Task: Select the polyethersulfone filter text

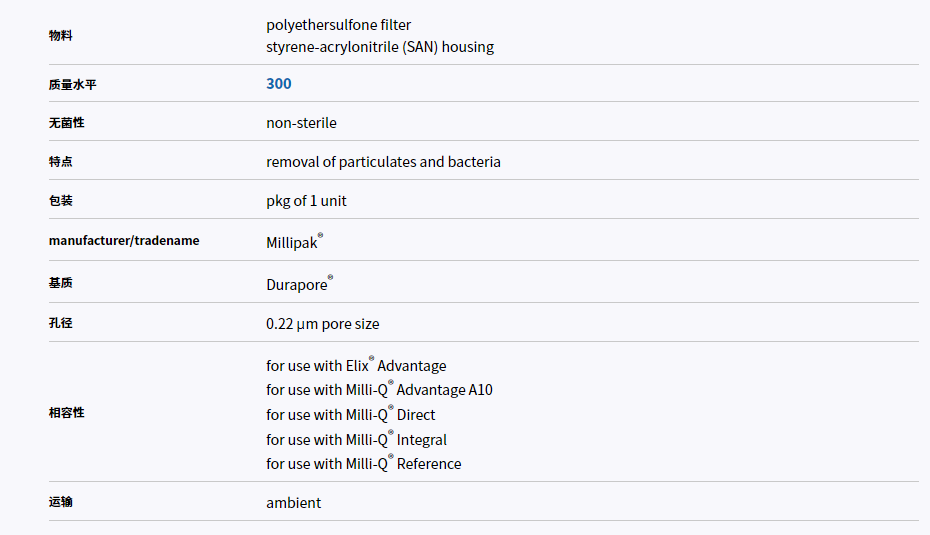Action: point(339,25)
